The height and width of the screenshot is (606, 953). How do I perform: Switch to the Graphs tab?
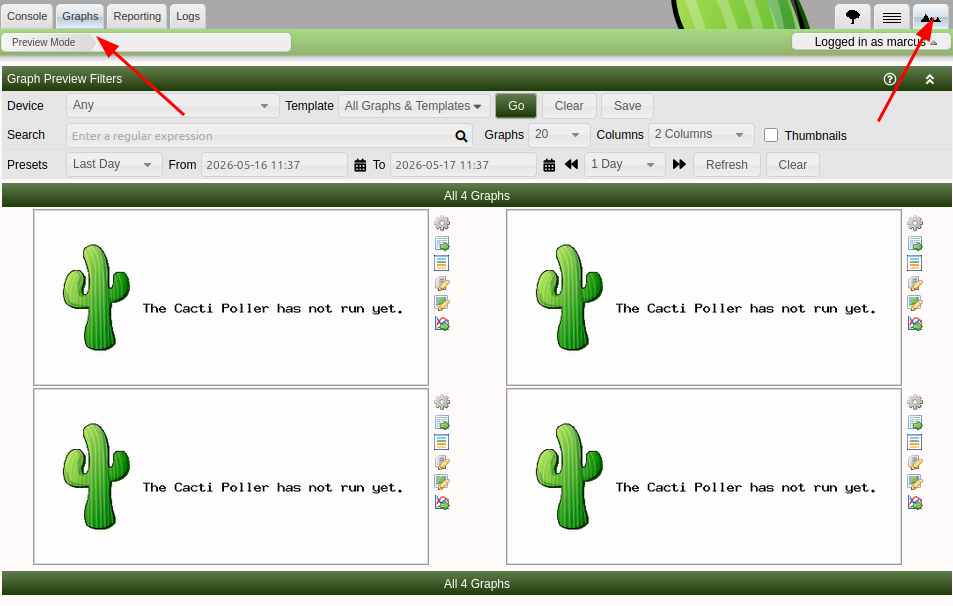[x=80, y=16]
